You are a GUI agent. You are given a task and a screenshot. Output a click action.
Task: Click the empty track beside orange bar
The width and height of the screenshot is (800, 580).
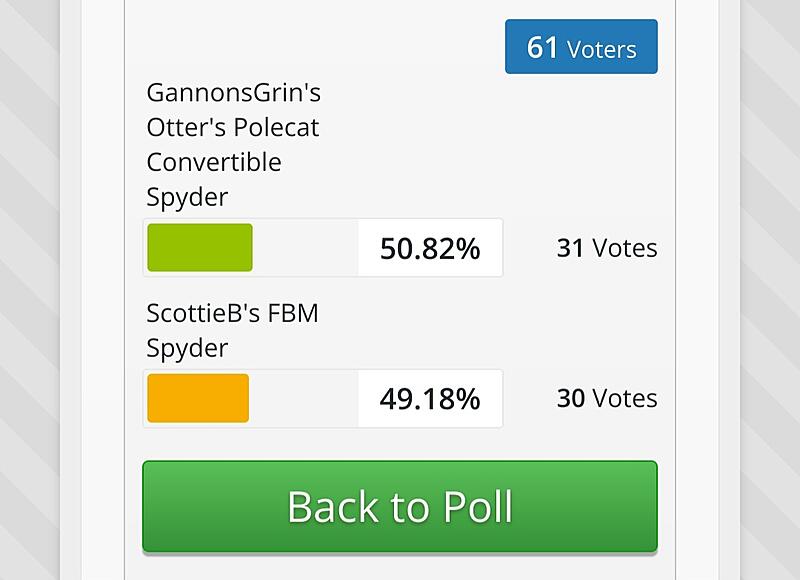point(304,398)
